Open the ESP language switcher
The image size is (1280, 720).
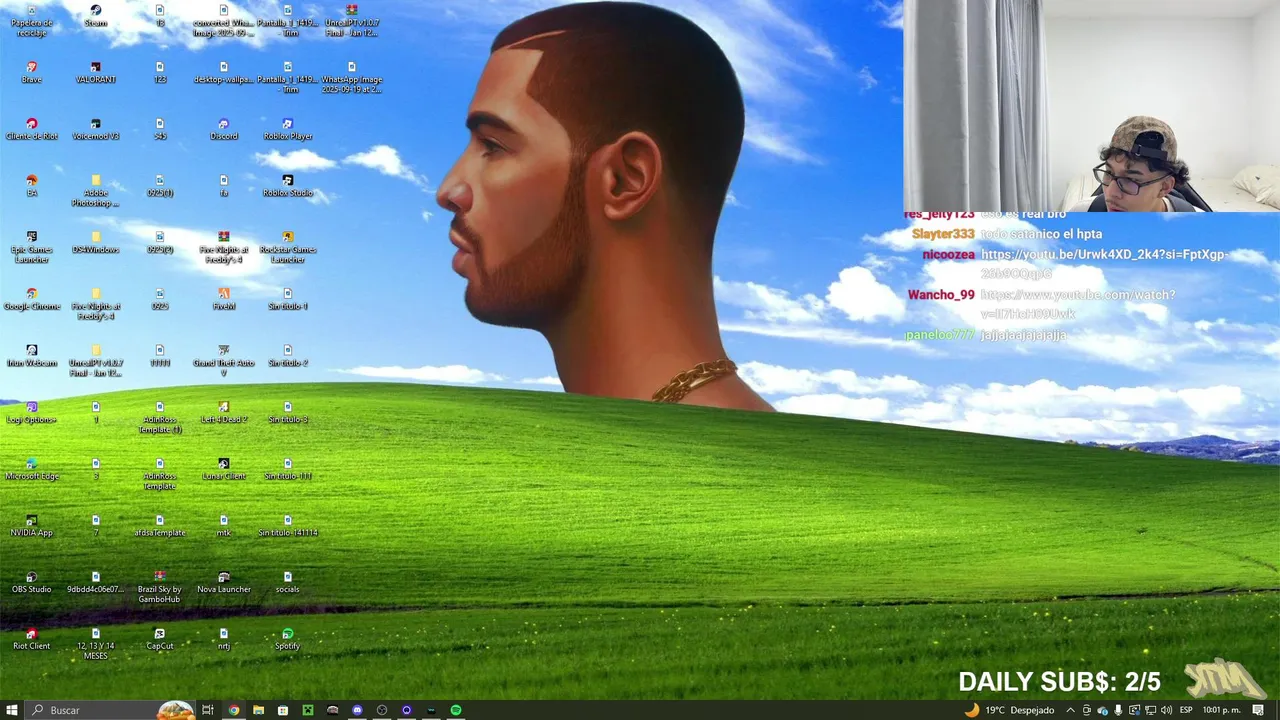[x=1186, y=710]
